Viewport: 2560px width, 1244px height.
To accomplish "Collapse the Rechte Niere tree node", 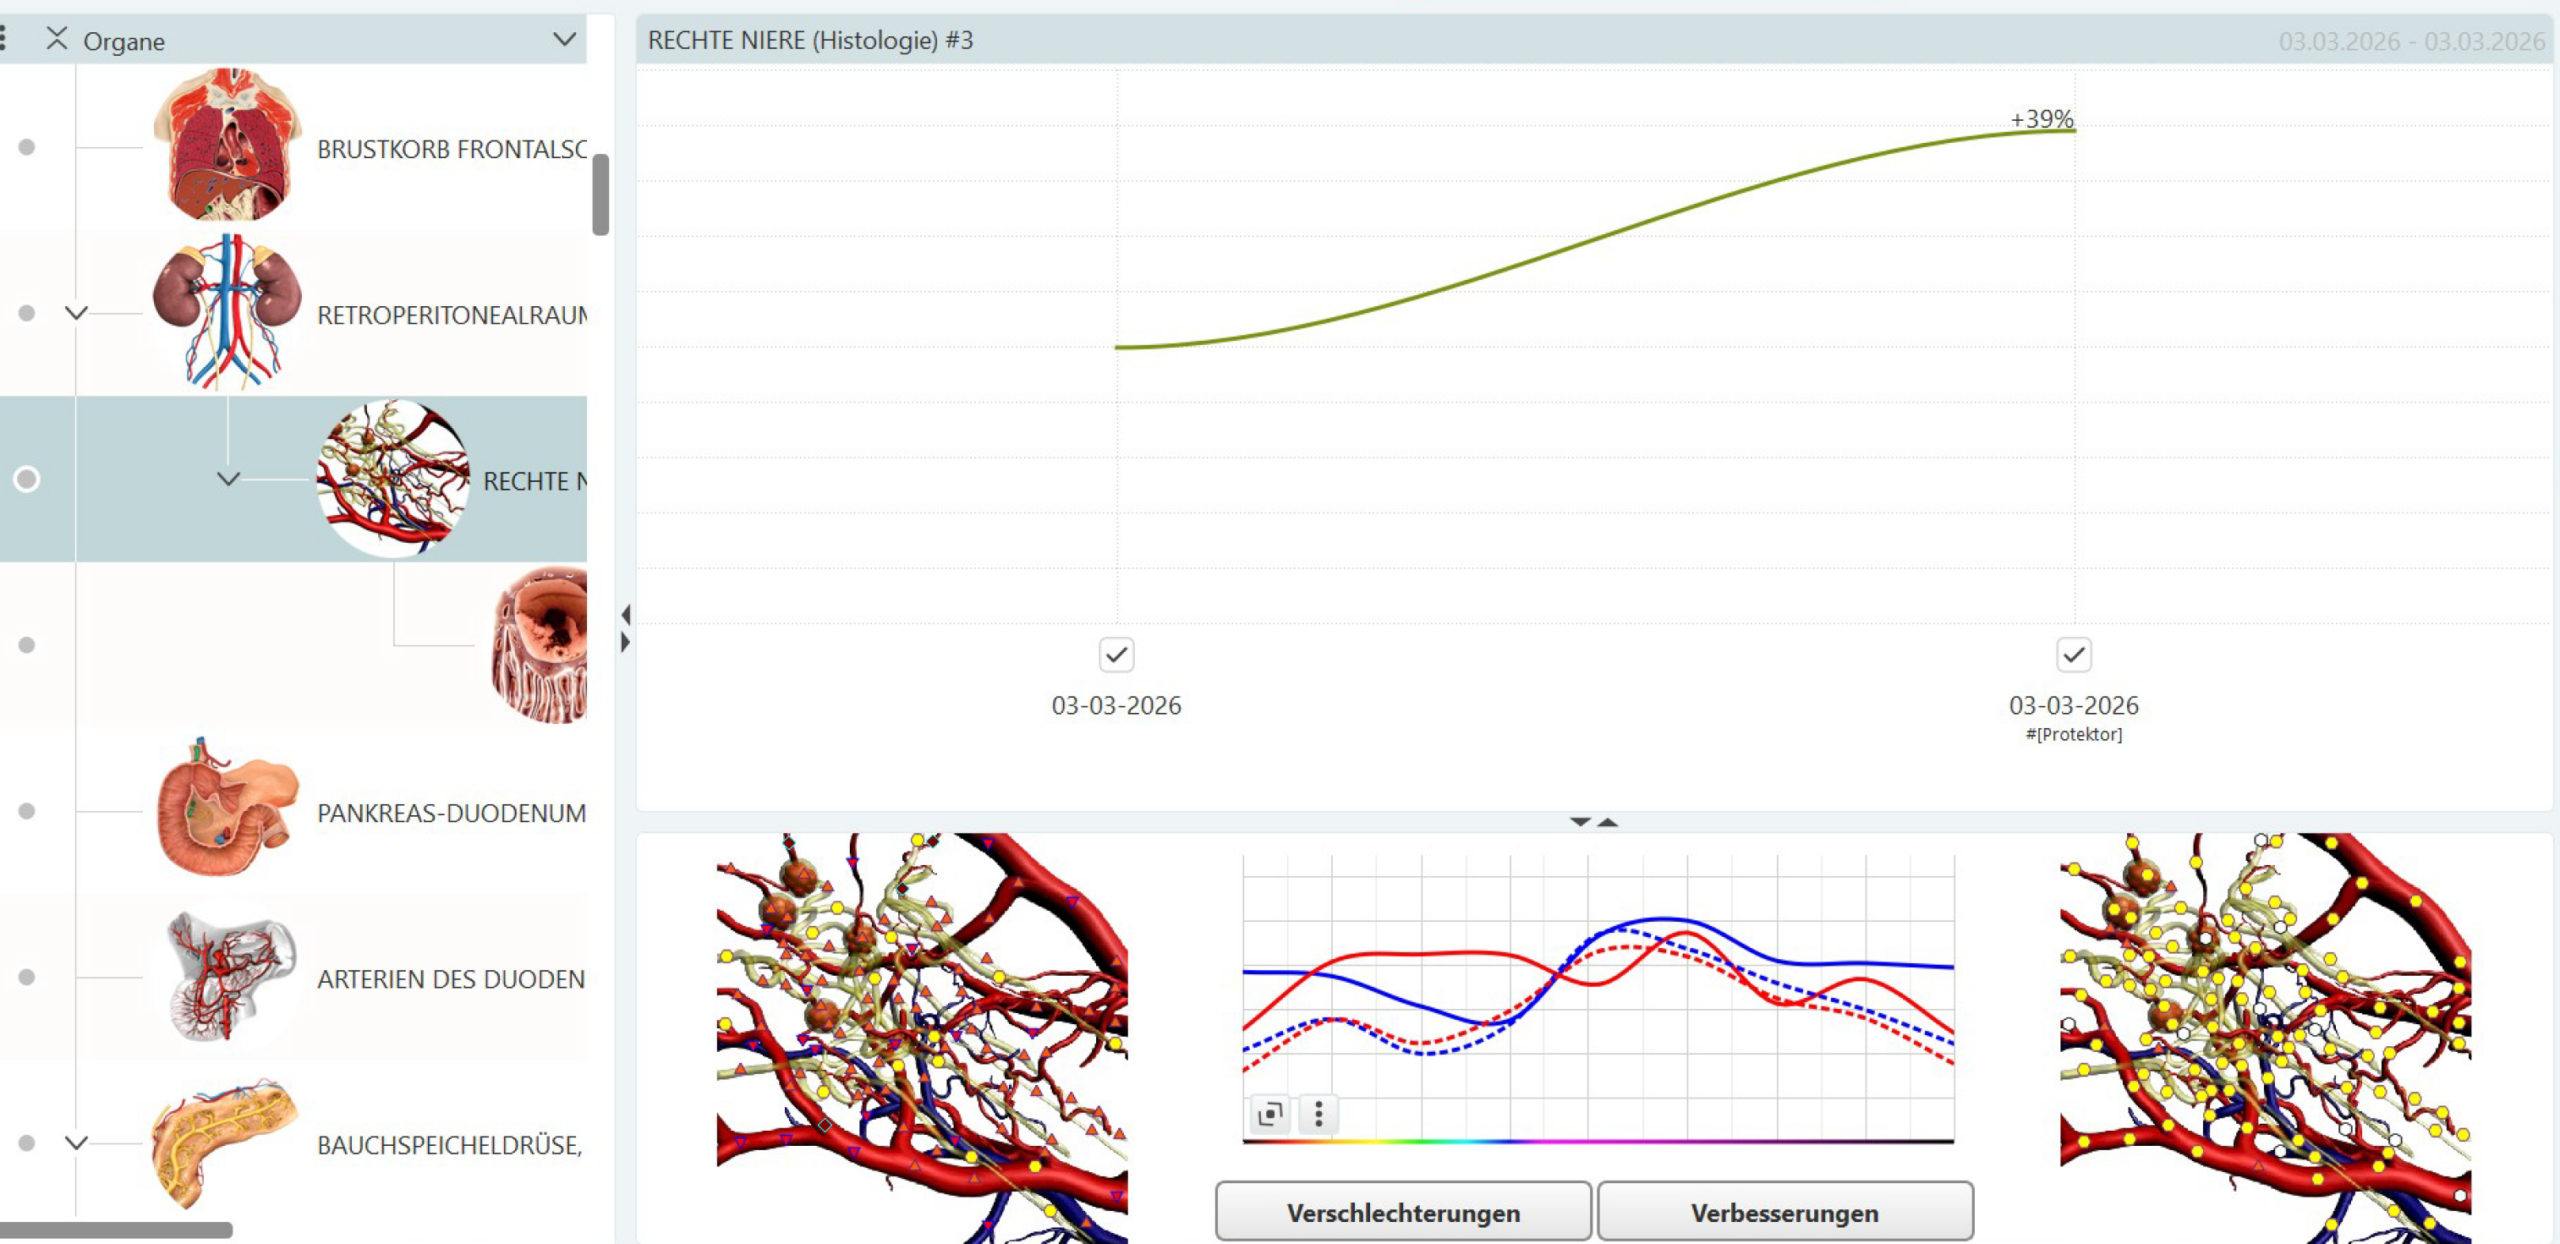I will pos(228,479).
